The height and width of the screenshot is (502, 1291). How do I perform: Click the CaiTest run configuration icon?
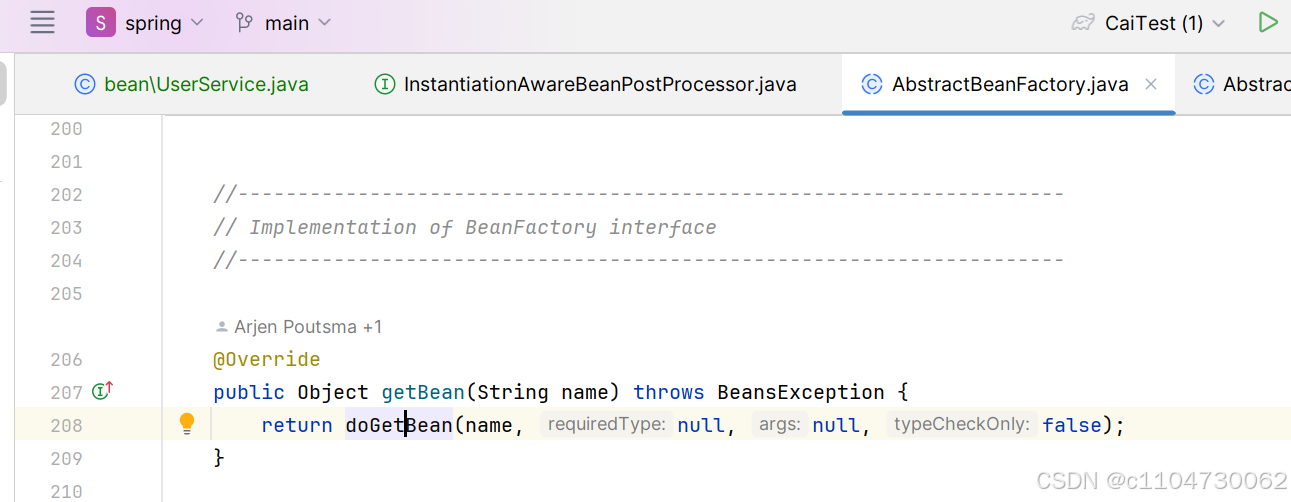[x=1082, y=23]
